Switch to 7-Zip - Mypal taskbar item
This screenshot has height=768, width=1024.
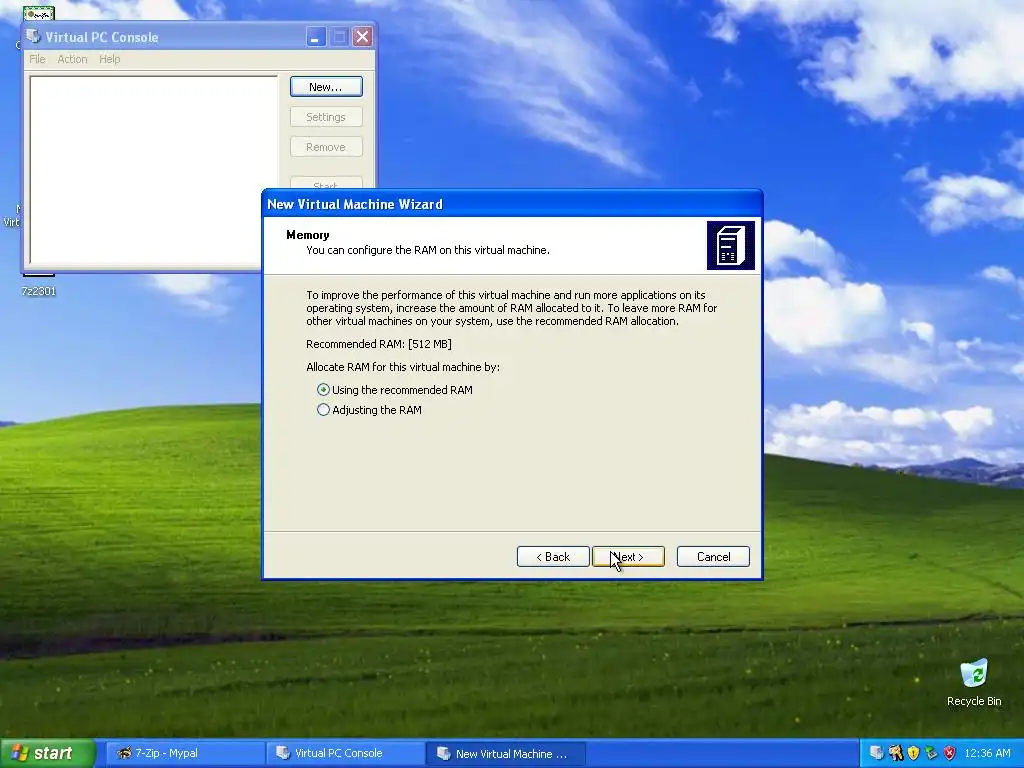coord(184,753)
